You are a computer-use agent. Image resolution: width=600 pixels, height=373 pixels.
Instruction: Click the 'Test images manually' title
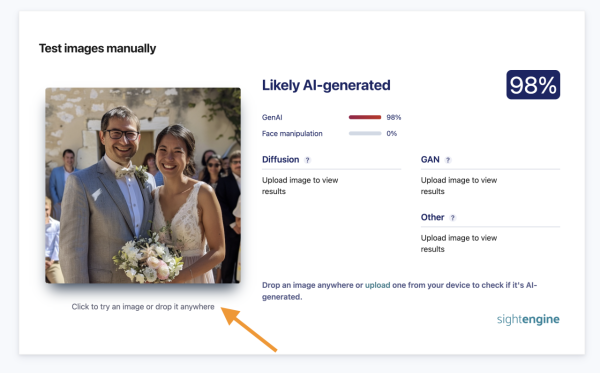pyautogui.click(x=98, y=49)
